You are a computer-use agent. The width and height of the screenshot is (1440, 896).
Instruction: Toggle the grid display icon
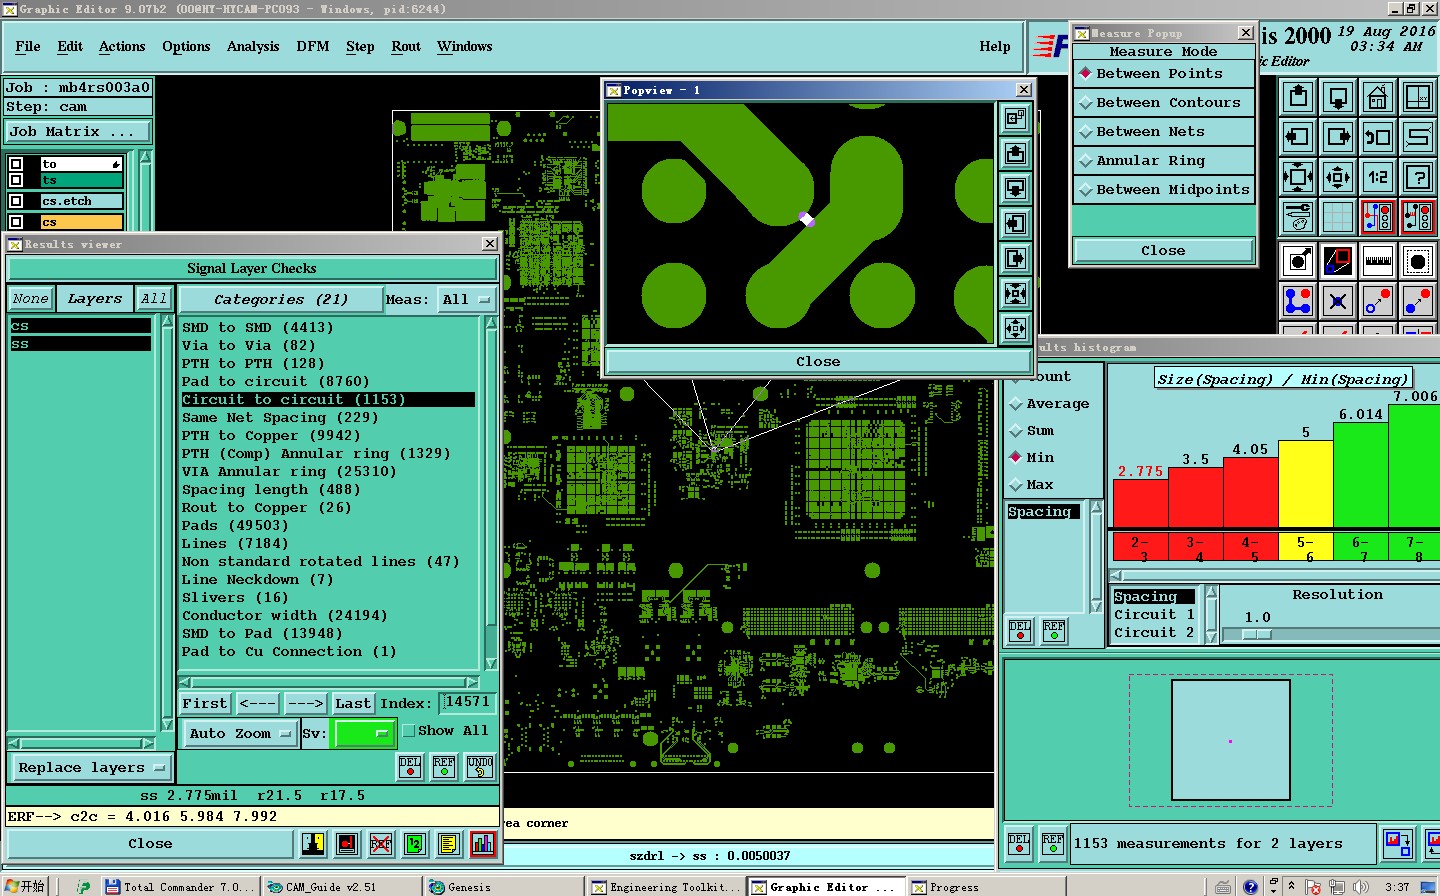click(1338, 216)
